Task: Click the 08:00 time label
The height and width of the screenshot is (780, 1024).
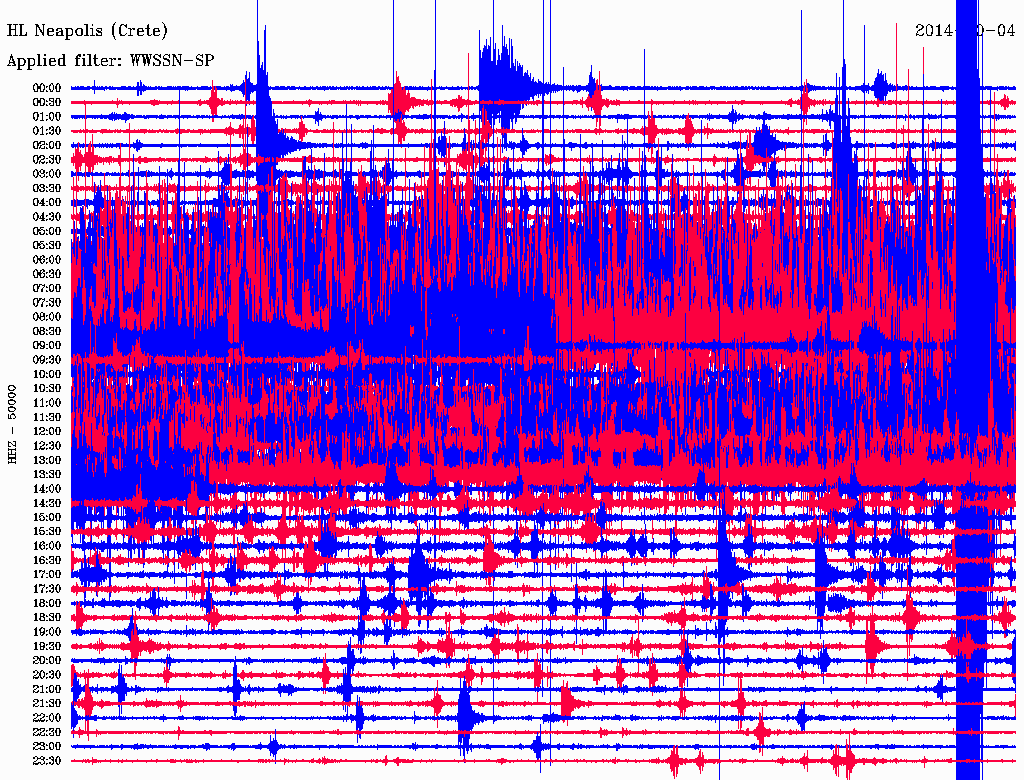Action: tap(47, 317)
